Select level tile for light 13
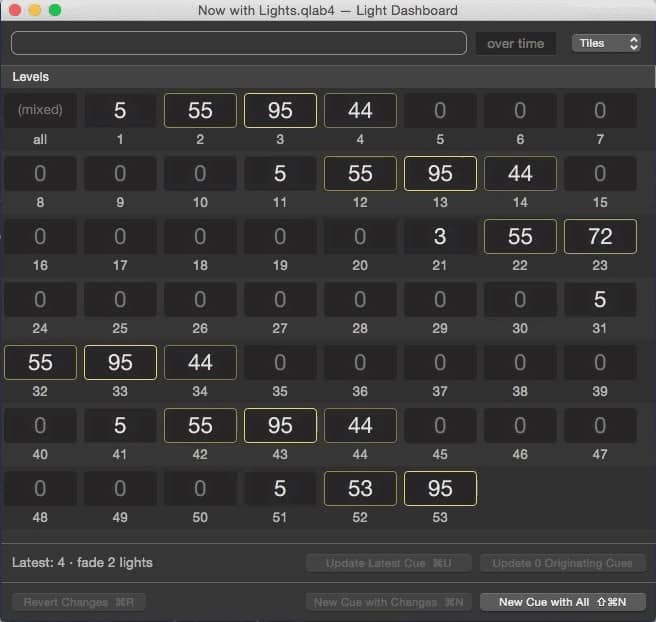Image resolution: width=656 pixels, height=622 pixels. point(440,174)
